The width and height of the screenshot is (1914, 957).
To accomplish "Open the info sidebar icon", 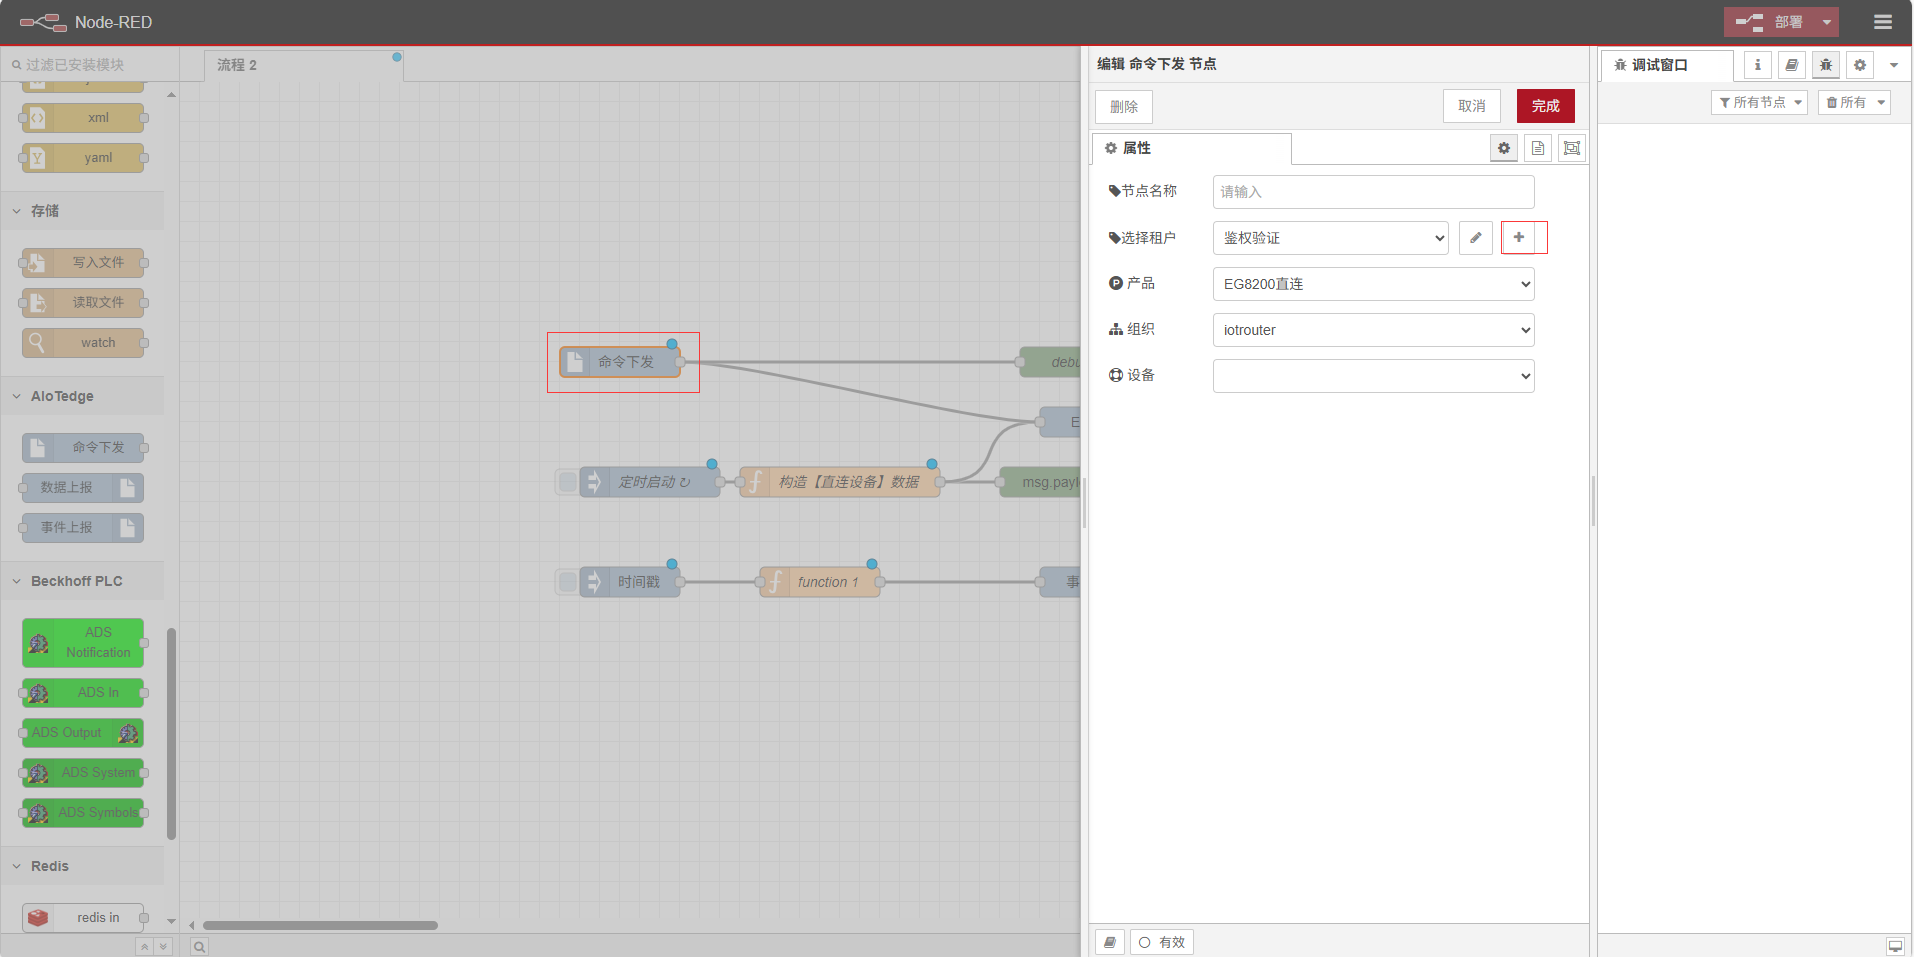I will coord(1757,65).
